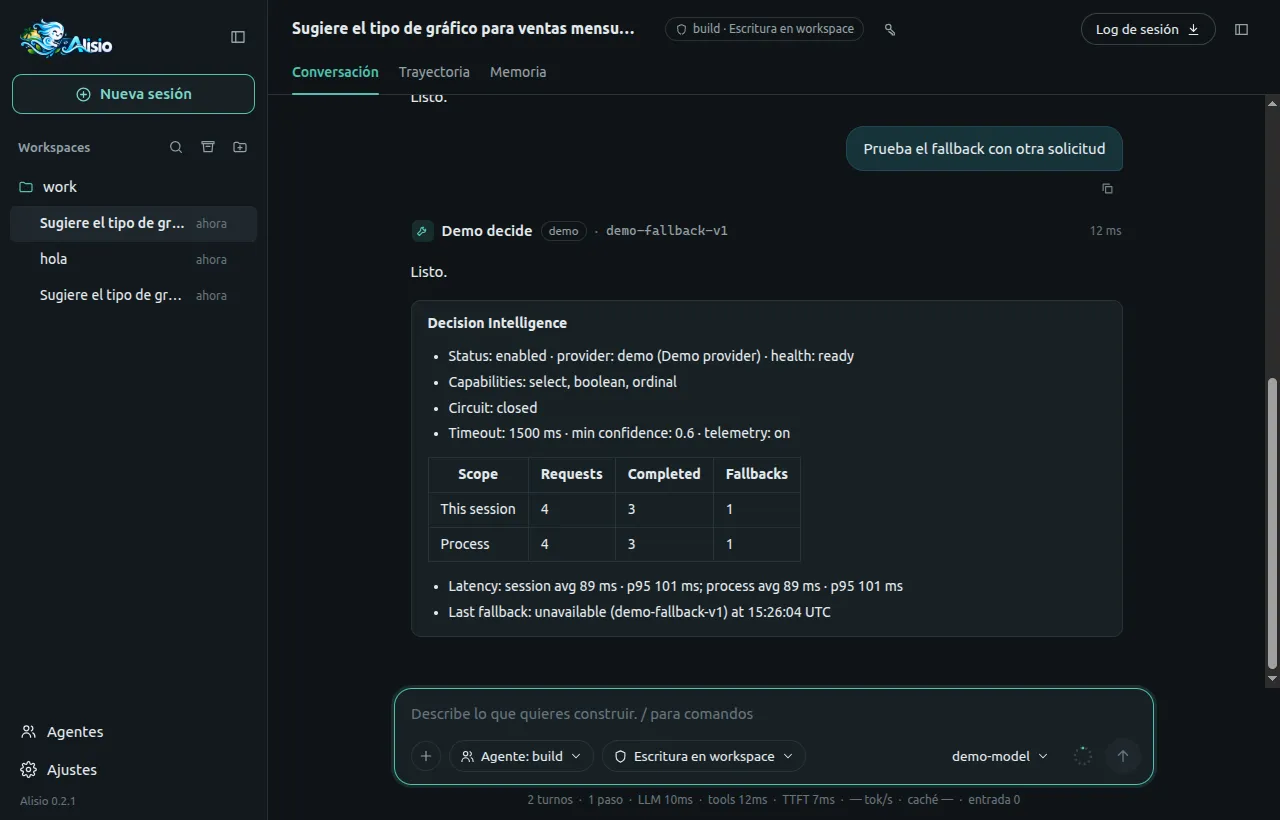Collapse the left sidebar panel
Viewport: 1280px width, 820px height.
click(x=238, y=37)
